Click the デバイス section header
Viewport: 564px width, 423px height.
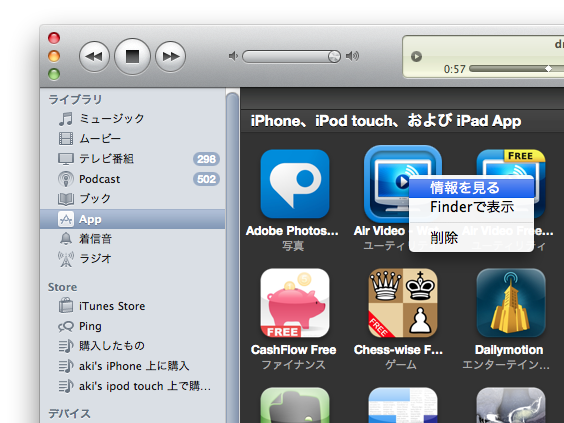(69, 413)
